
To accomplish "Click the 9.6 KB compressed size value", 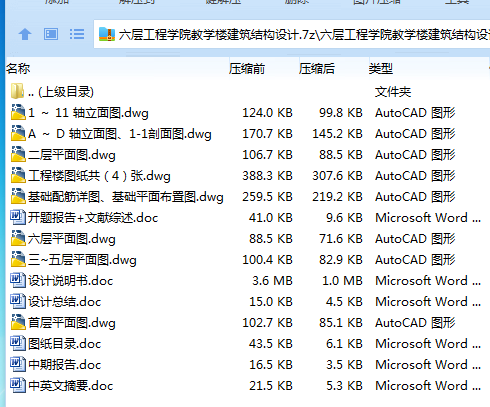I will click(x=344, y=218).
